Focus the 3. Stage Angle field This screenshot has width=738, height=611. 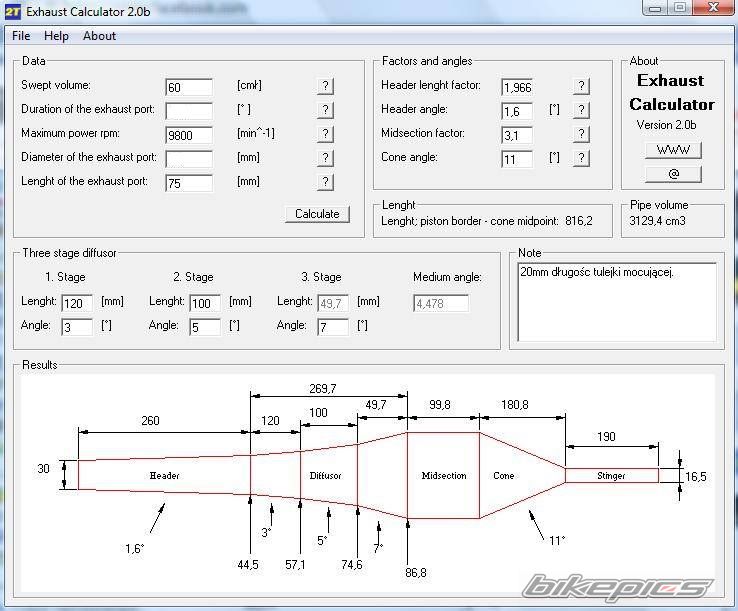pyautogui.click(x=333, y=328)
